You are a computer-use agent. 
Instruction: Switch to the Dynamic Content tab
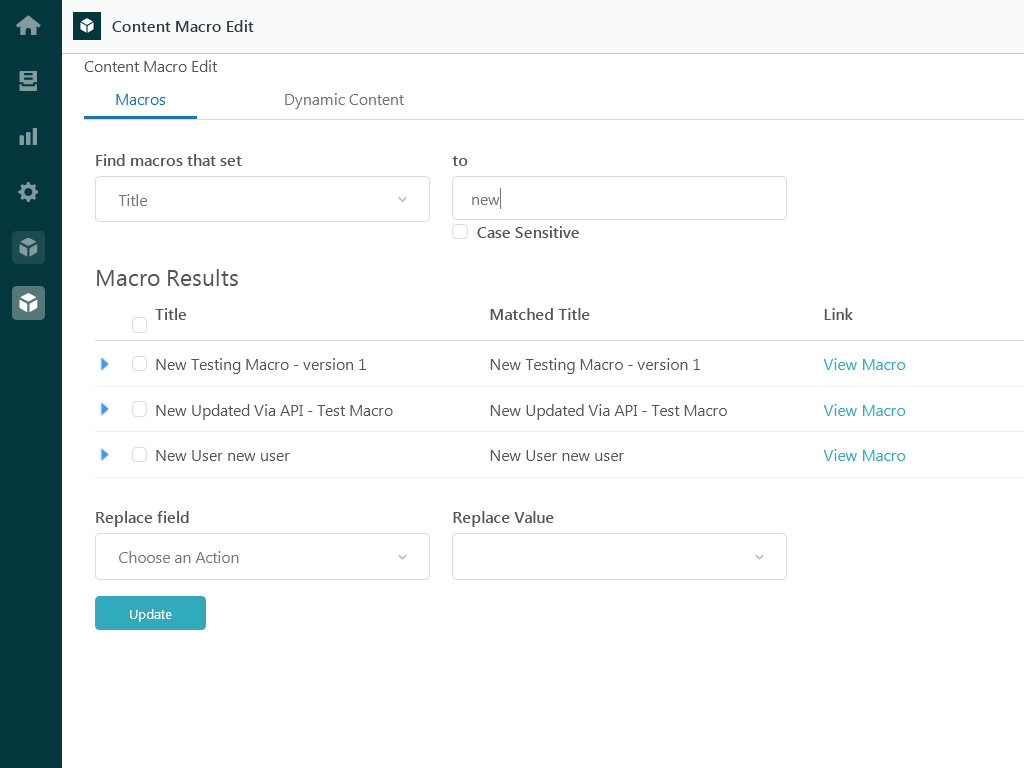pos(344,99)
